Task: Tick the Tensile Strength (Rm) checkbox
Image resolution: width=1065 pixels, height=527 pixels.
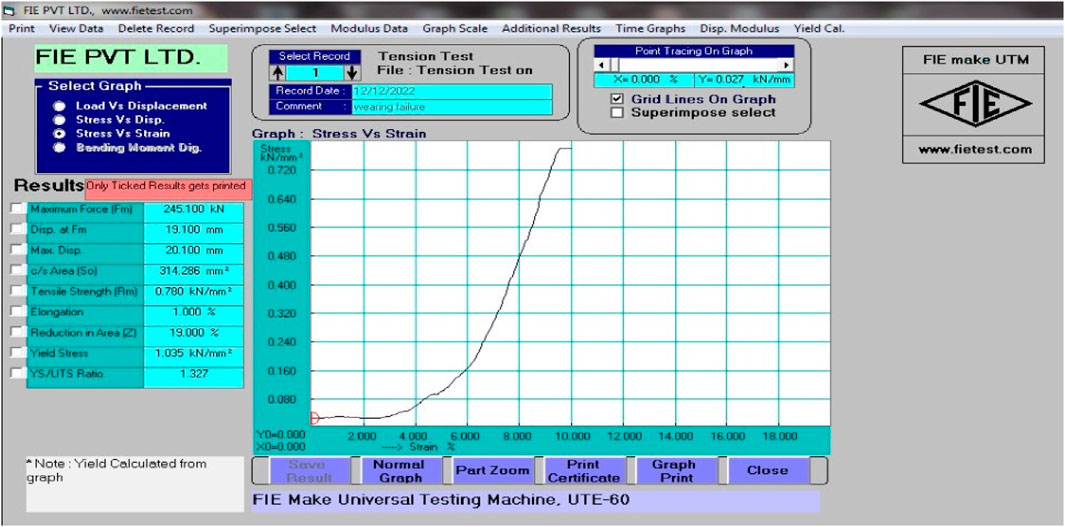Action: [17, 291]
